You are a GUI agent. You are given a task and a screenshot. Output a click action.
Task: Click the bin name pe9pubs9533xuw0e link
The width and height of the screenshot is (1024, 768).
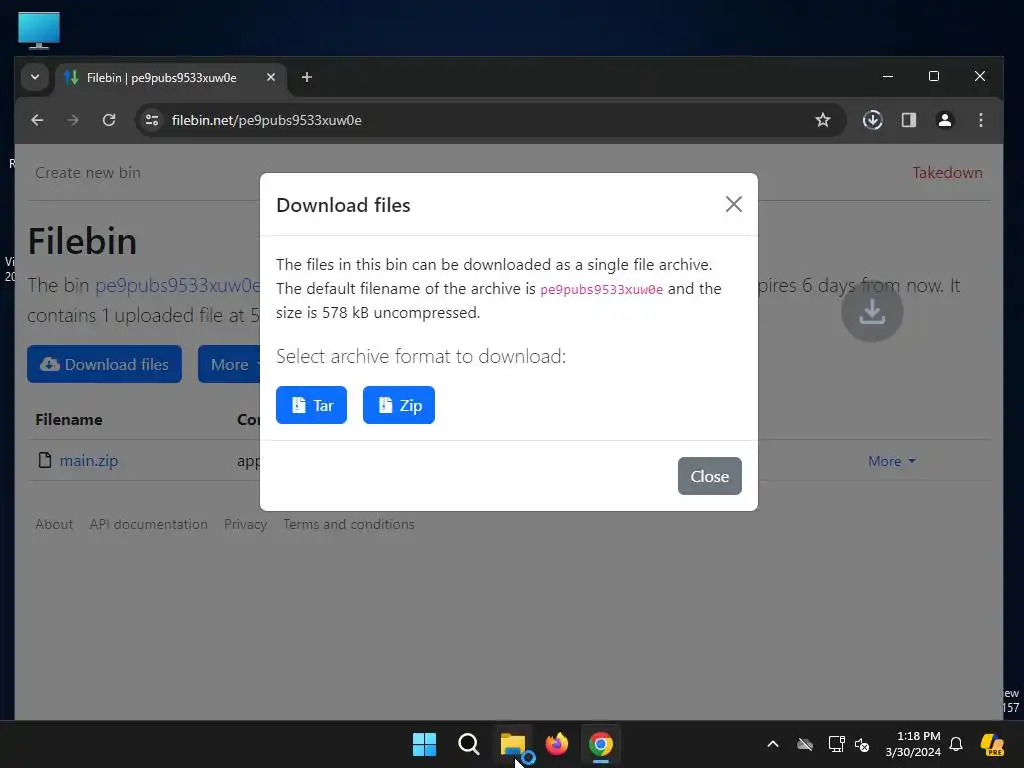[177, 285]
